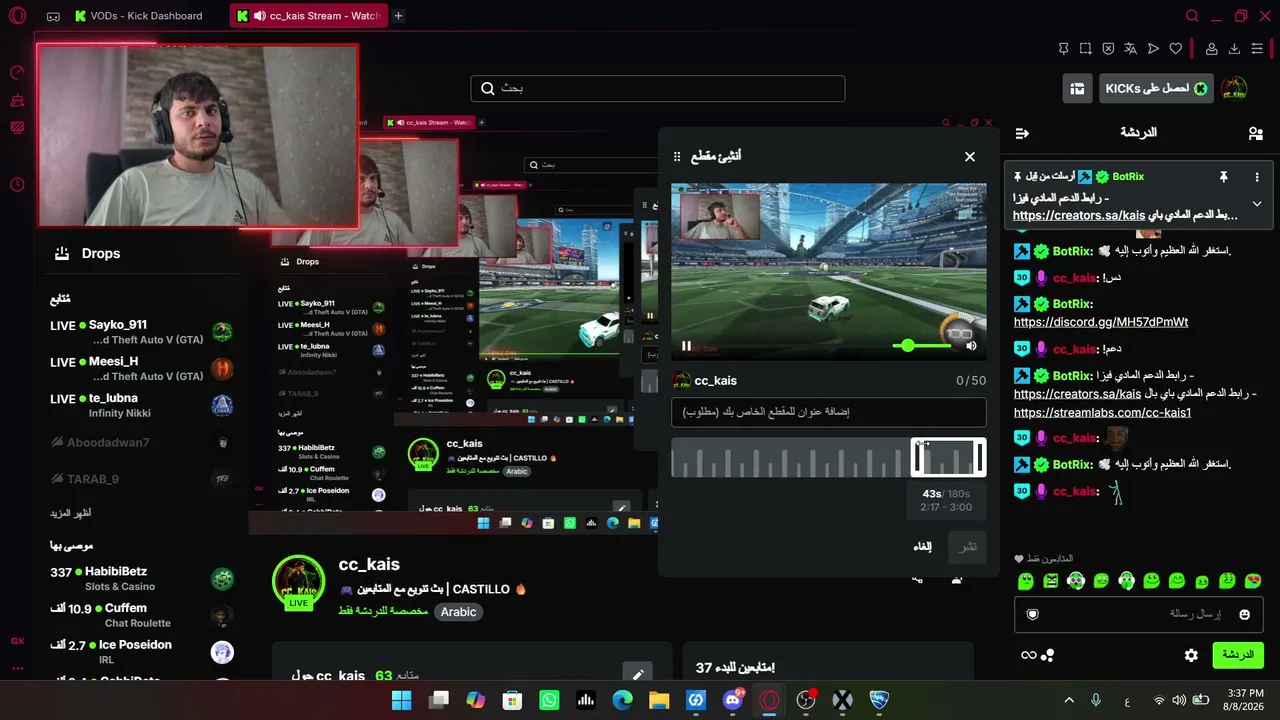Image resolution: width=1280 pixels, height=720 pixels.
Task: Open the ad blocker shield icon
Action: 1108,48
